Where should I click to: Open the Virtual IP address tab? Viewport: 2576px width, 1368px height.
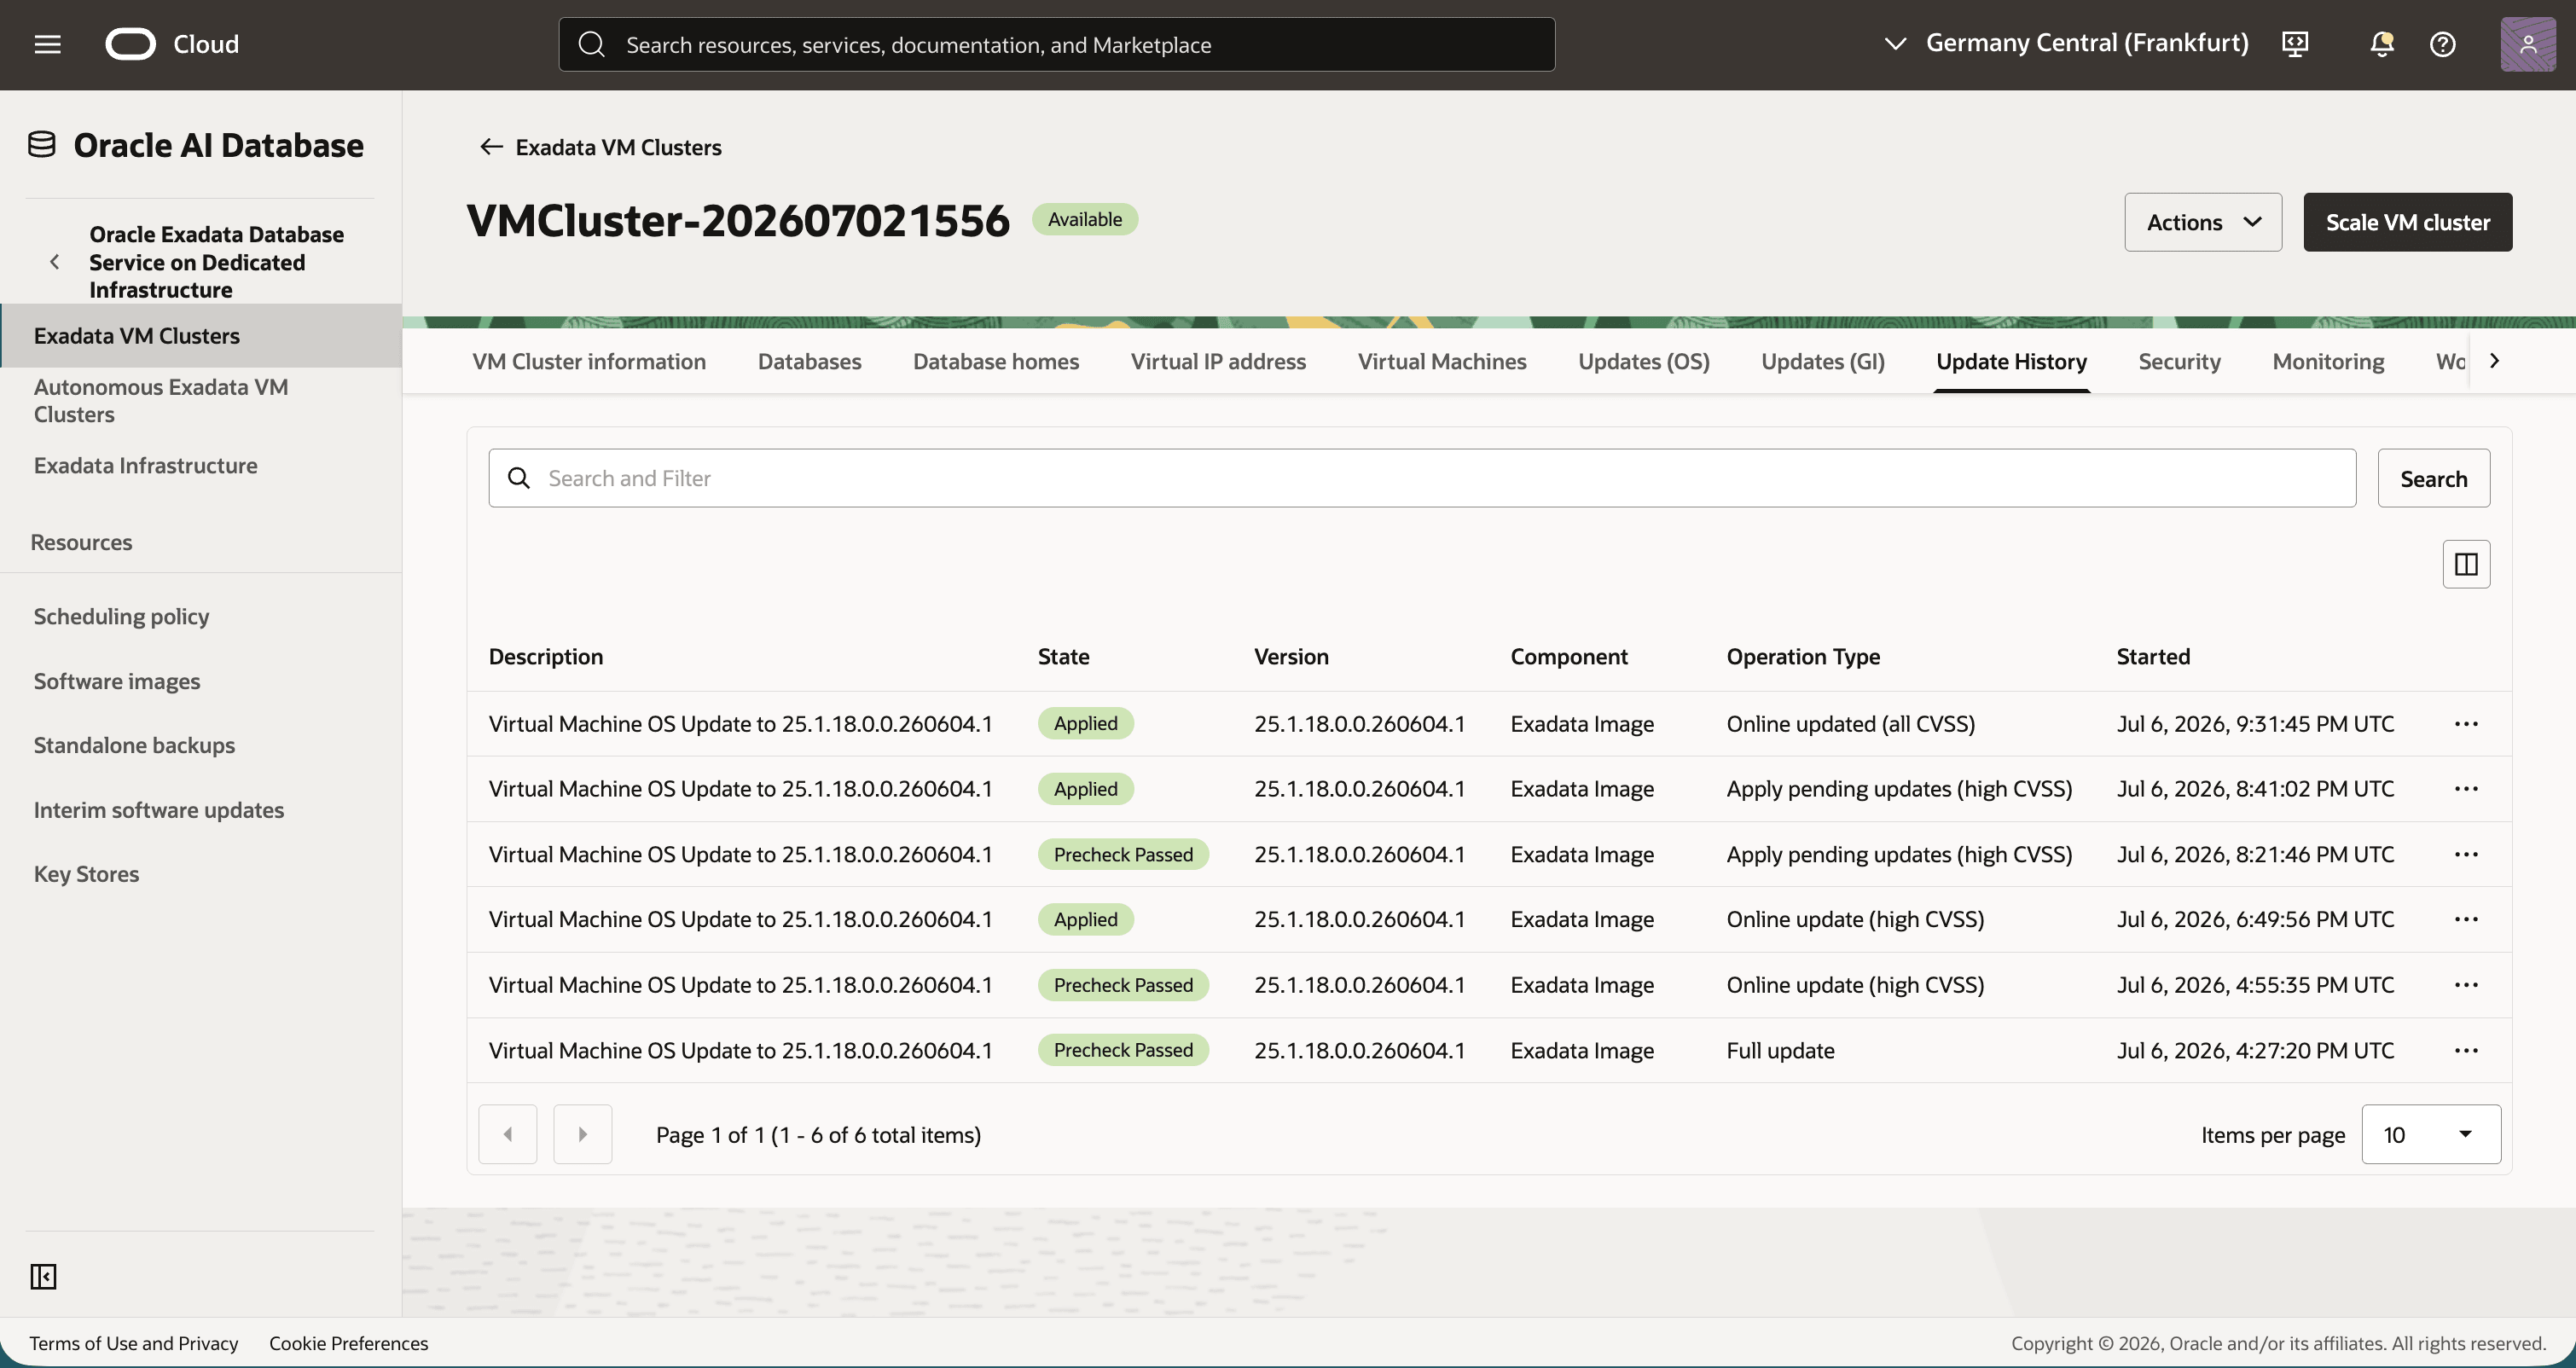coord(1218,361)
